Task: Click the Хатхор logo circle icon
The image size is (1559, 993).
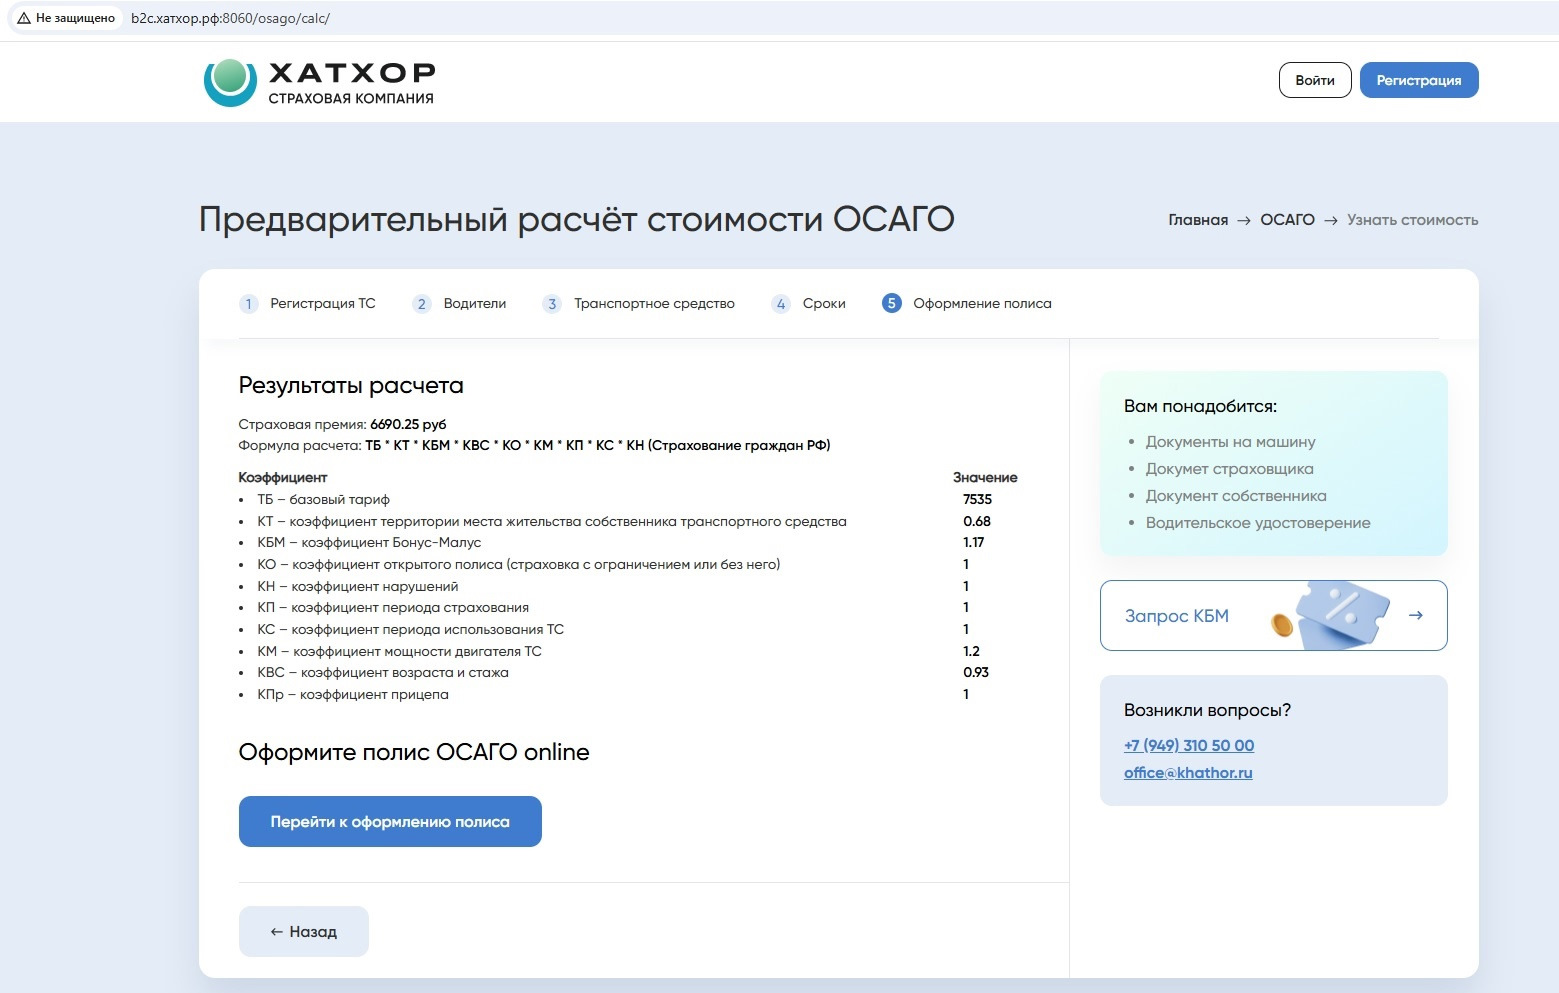Action: (230, 82)
